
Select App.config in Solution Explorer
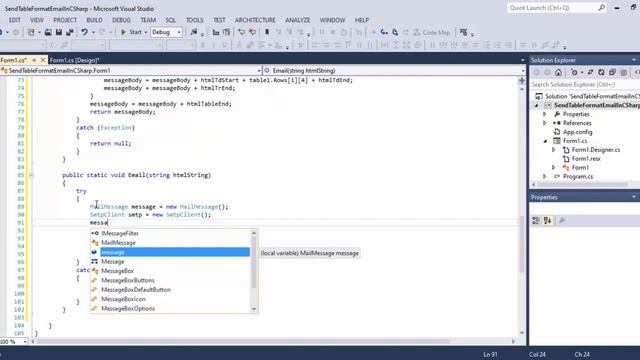point(578,132)
